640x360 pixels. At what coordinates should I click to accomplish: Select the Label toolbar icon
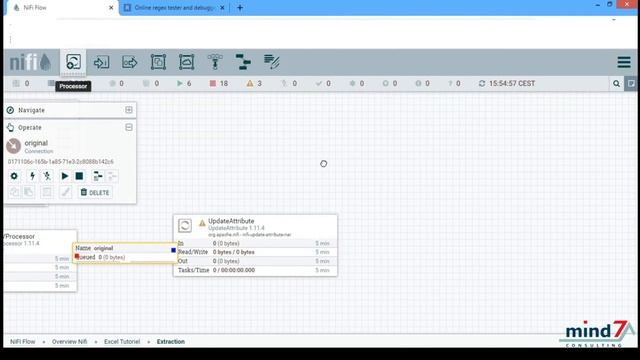(272, 62)
